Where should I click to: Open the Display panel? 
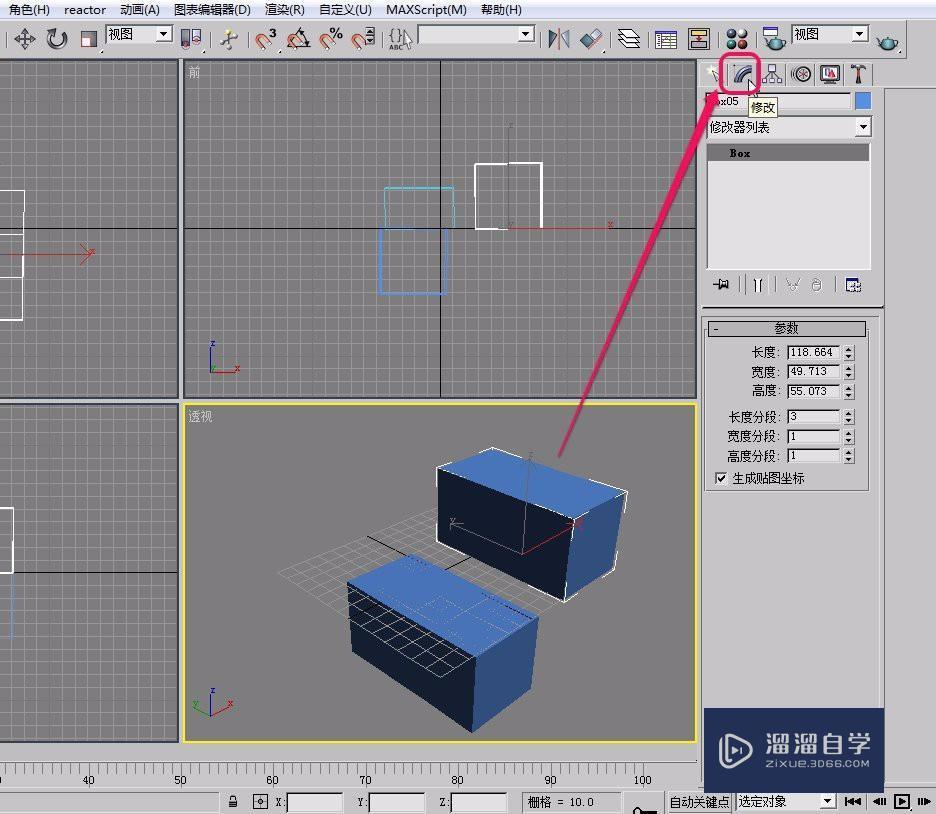[830, 73]
